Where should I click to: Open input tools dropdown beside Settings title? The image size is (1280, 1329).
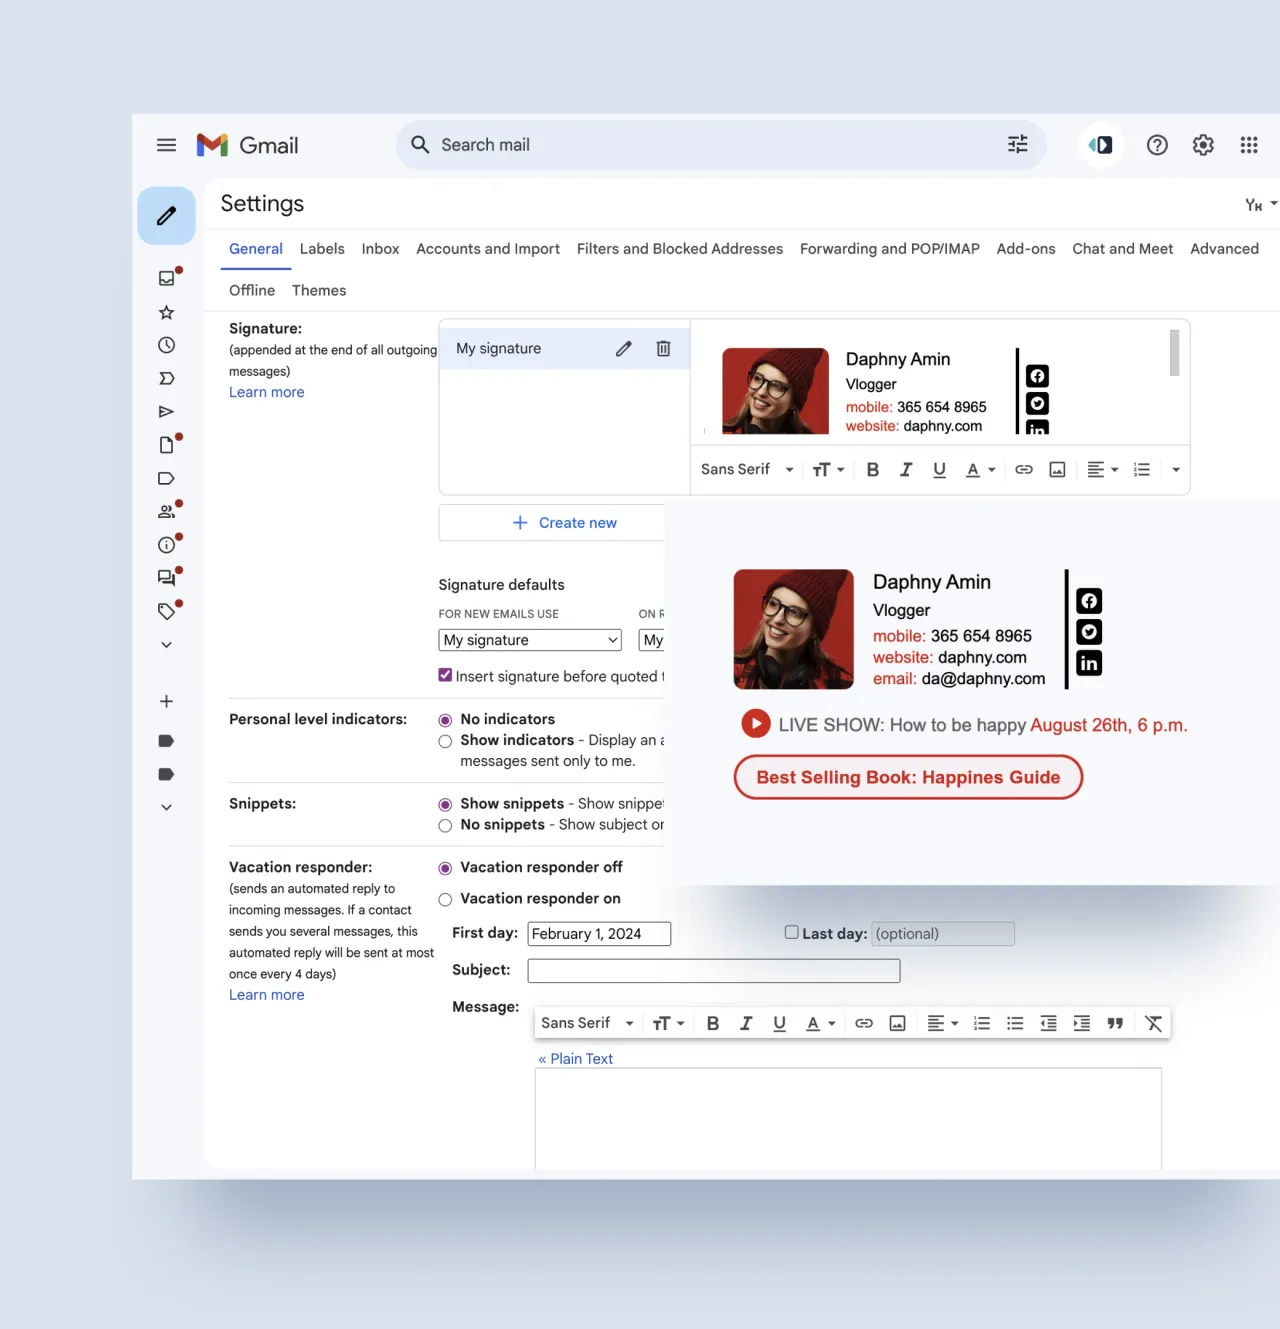point(1261,204)
